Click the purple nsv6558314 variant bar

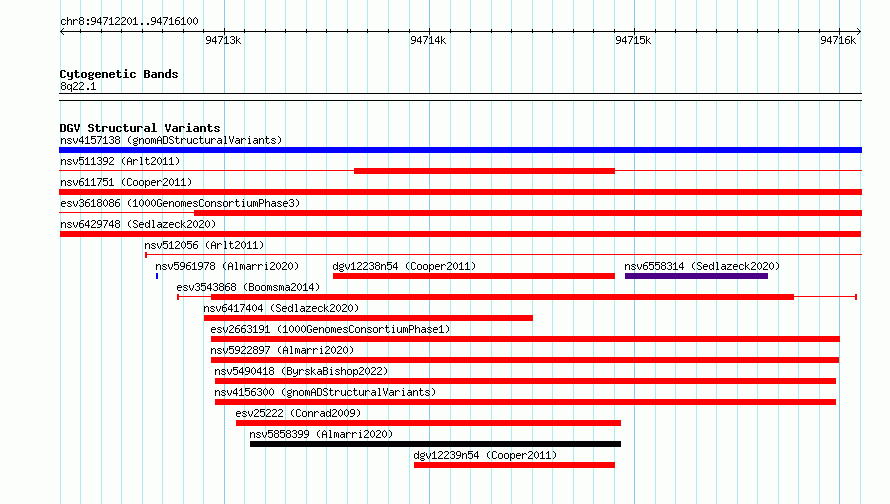click(x=696, y=276)
